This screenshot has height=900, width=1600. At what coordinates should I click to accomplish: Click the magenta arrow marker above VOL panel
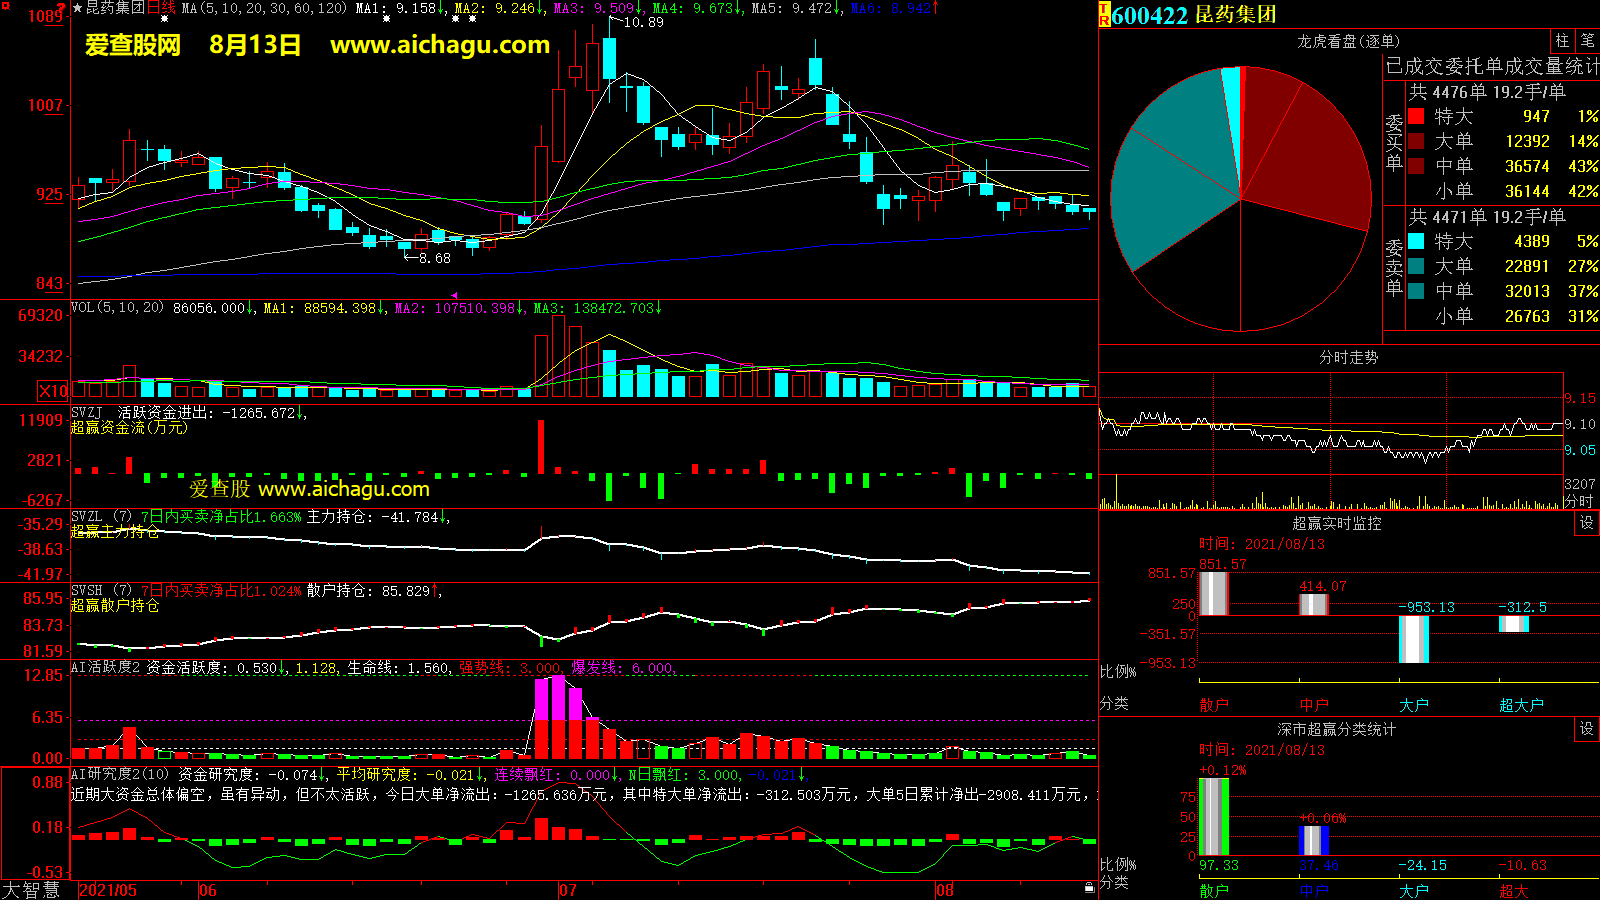point(455,295)
